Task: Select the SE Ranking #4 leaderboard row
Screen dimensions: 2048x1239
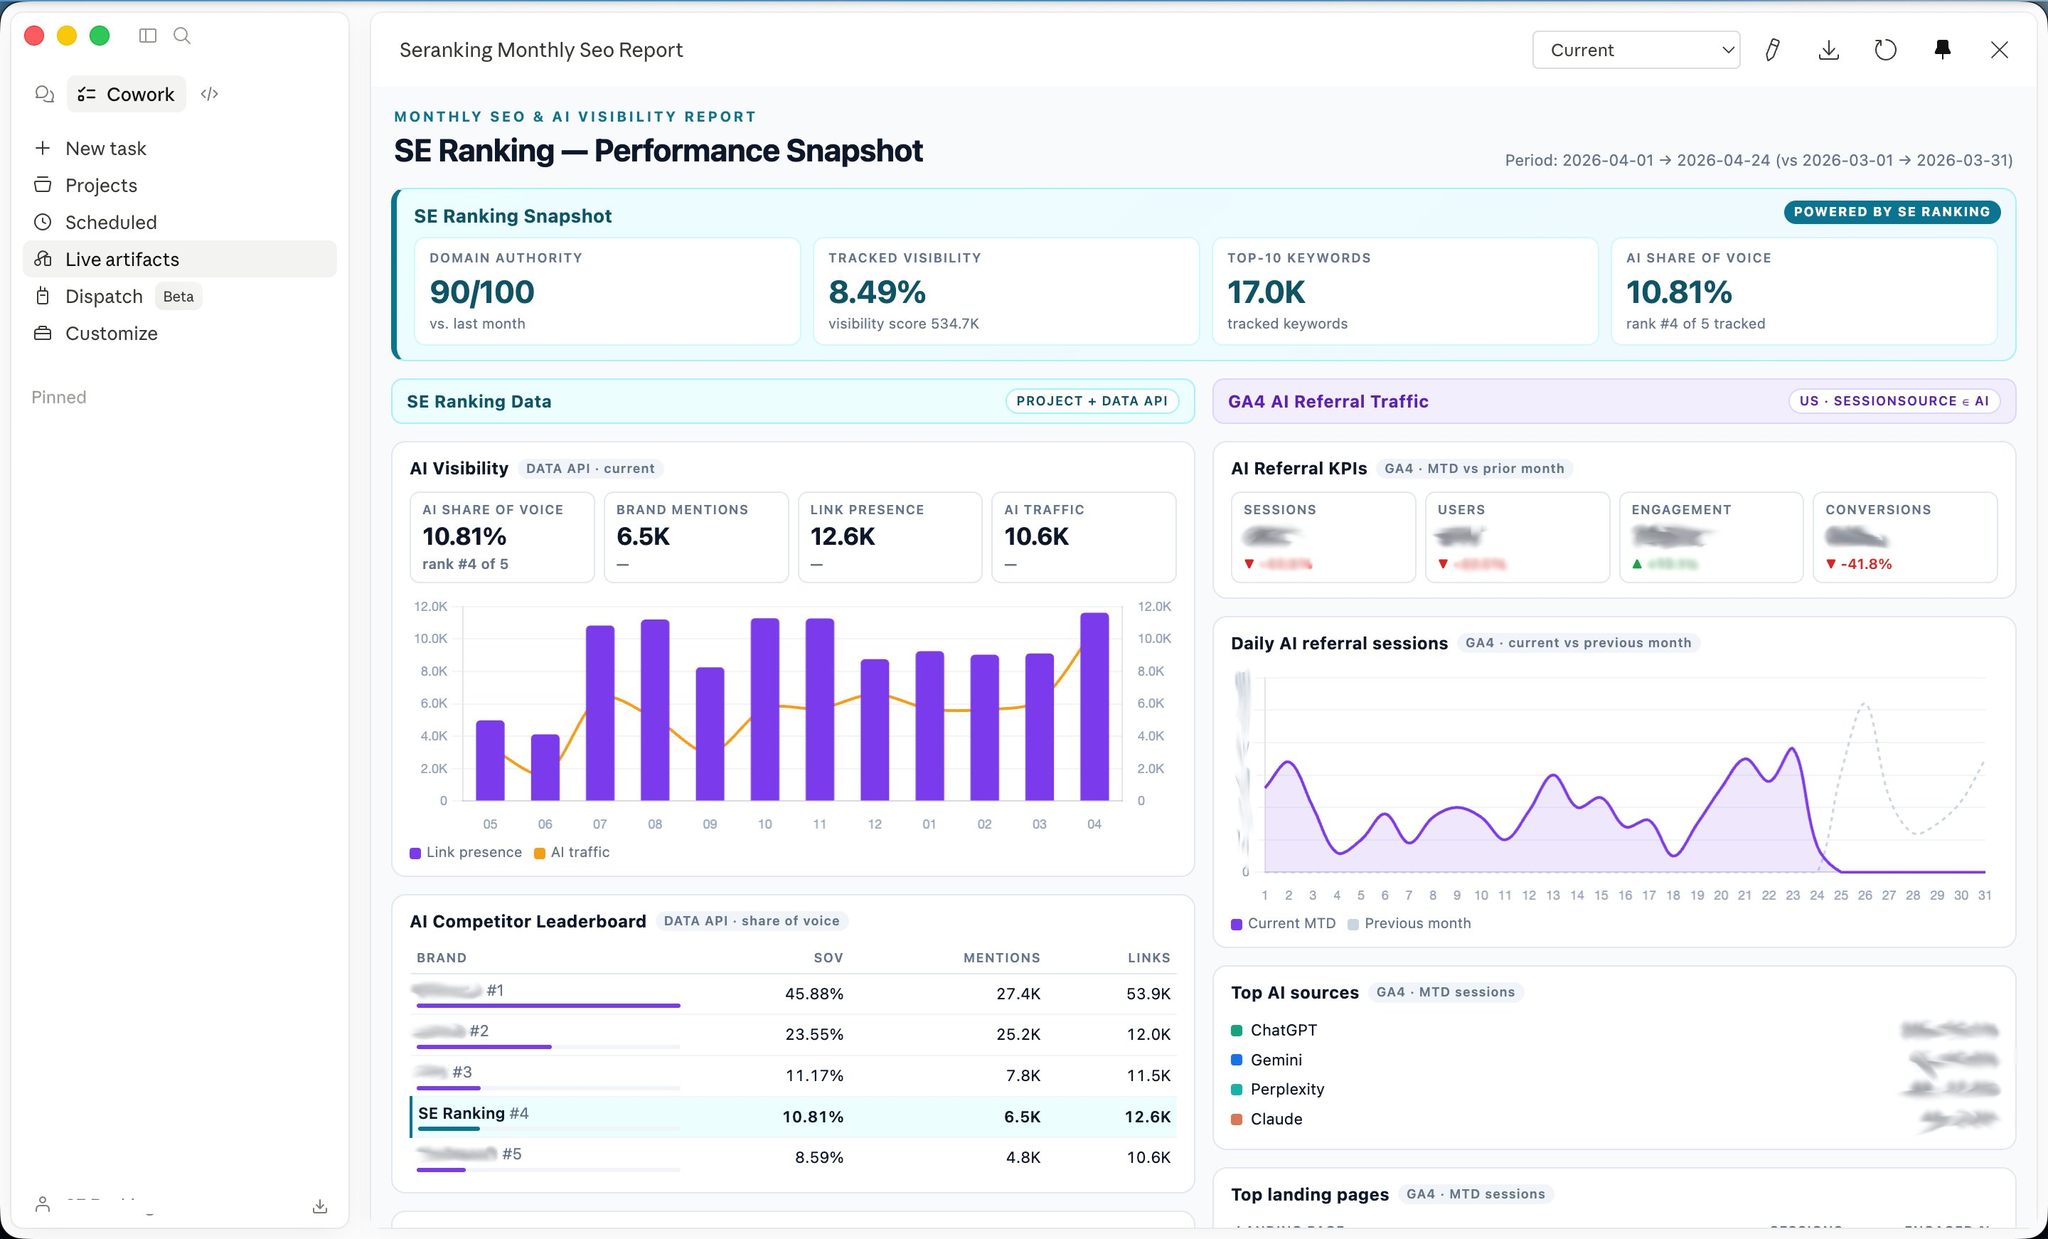Action: (x=793, y=1117)
